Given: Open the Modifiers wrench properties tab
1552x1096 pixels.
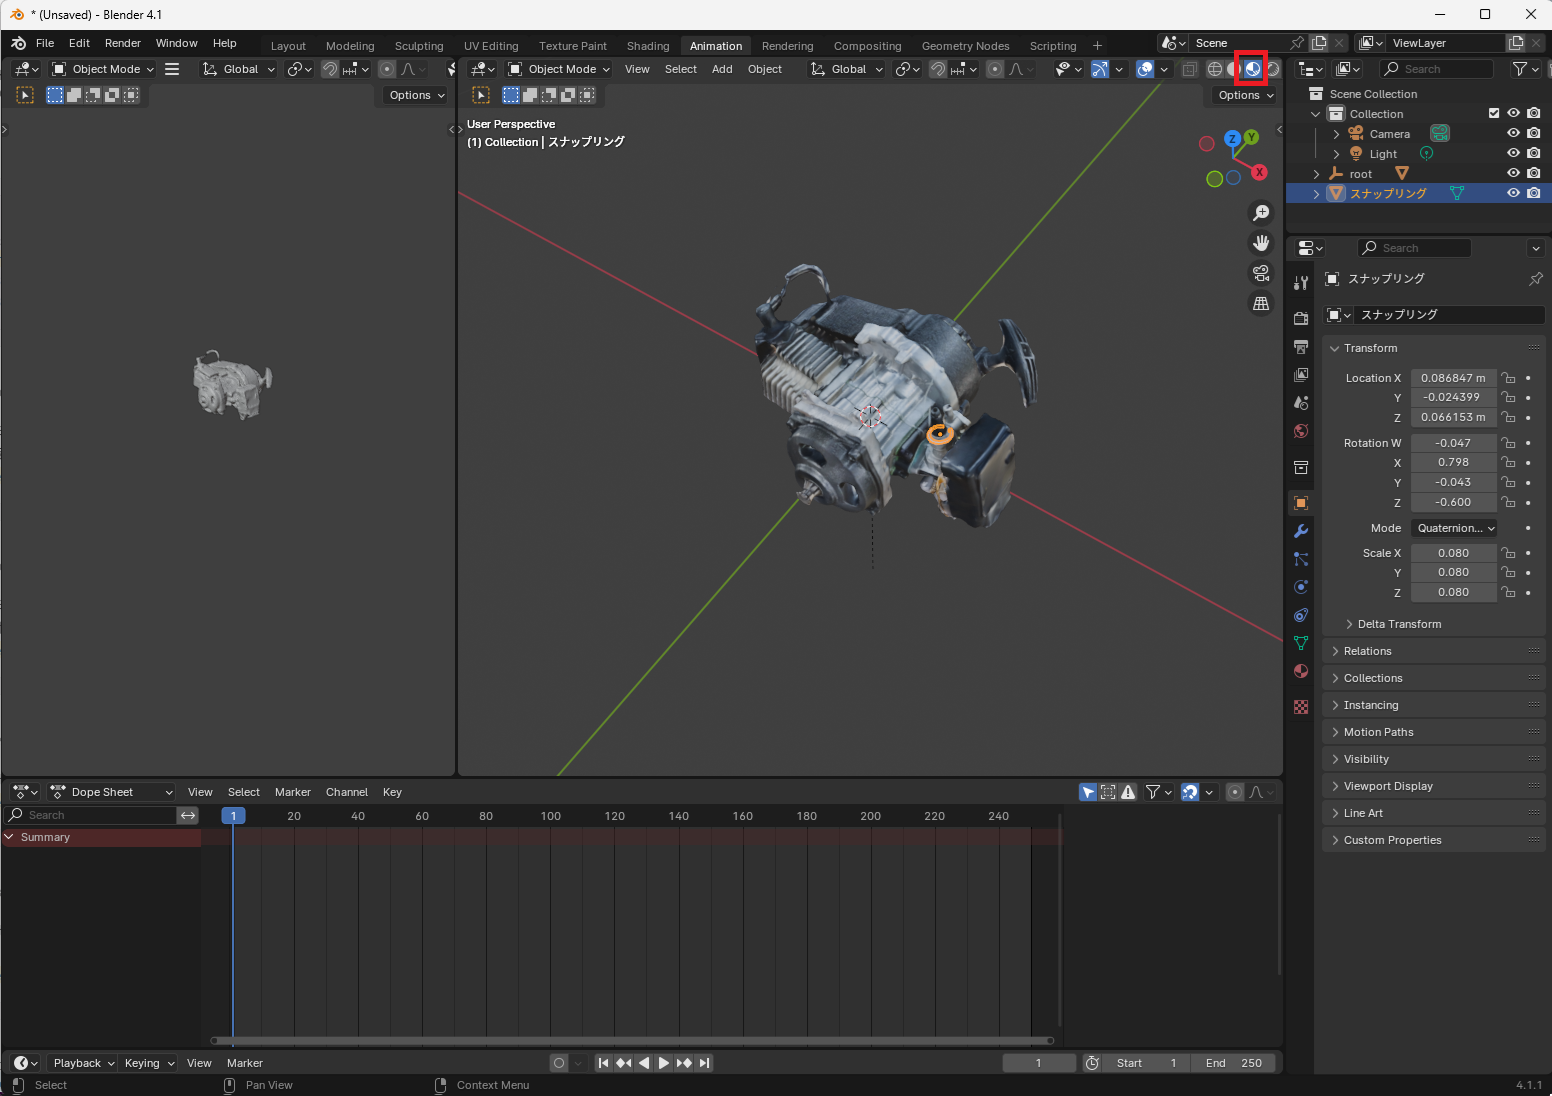Looking at the screenshot, I should pos(1301,531).
